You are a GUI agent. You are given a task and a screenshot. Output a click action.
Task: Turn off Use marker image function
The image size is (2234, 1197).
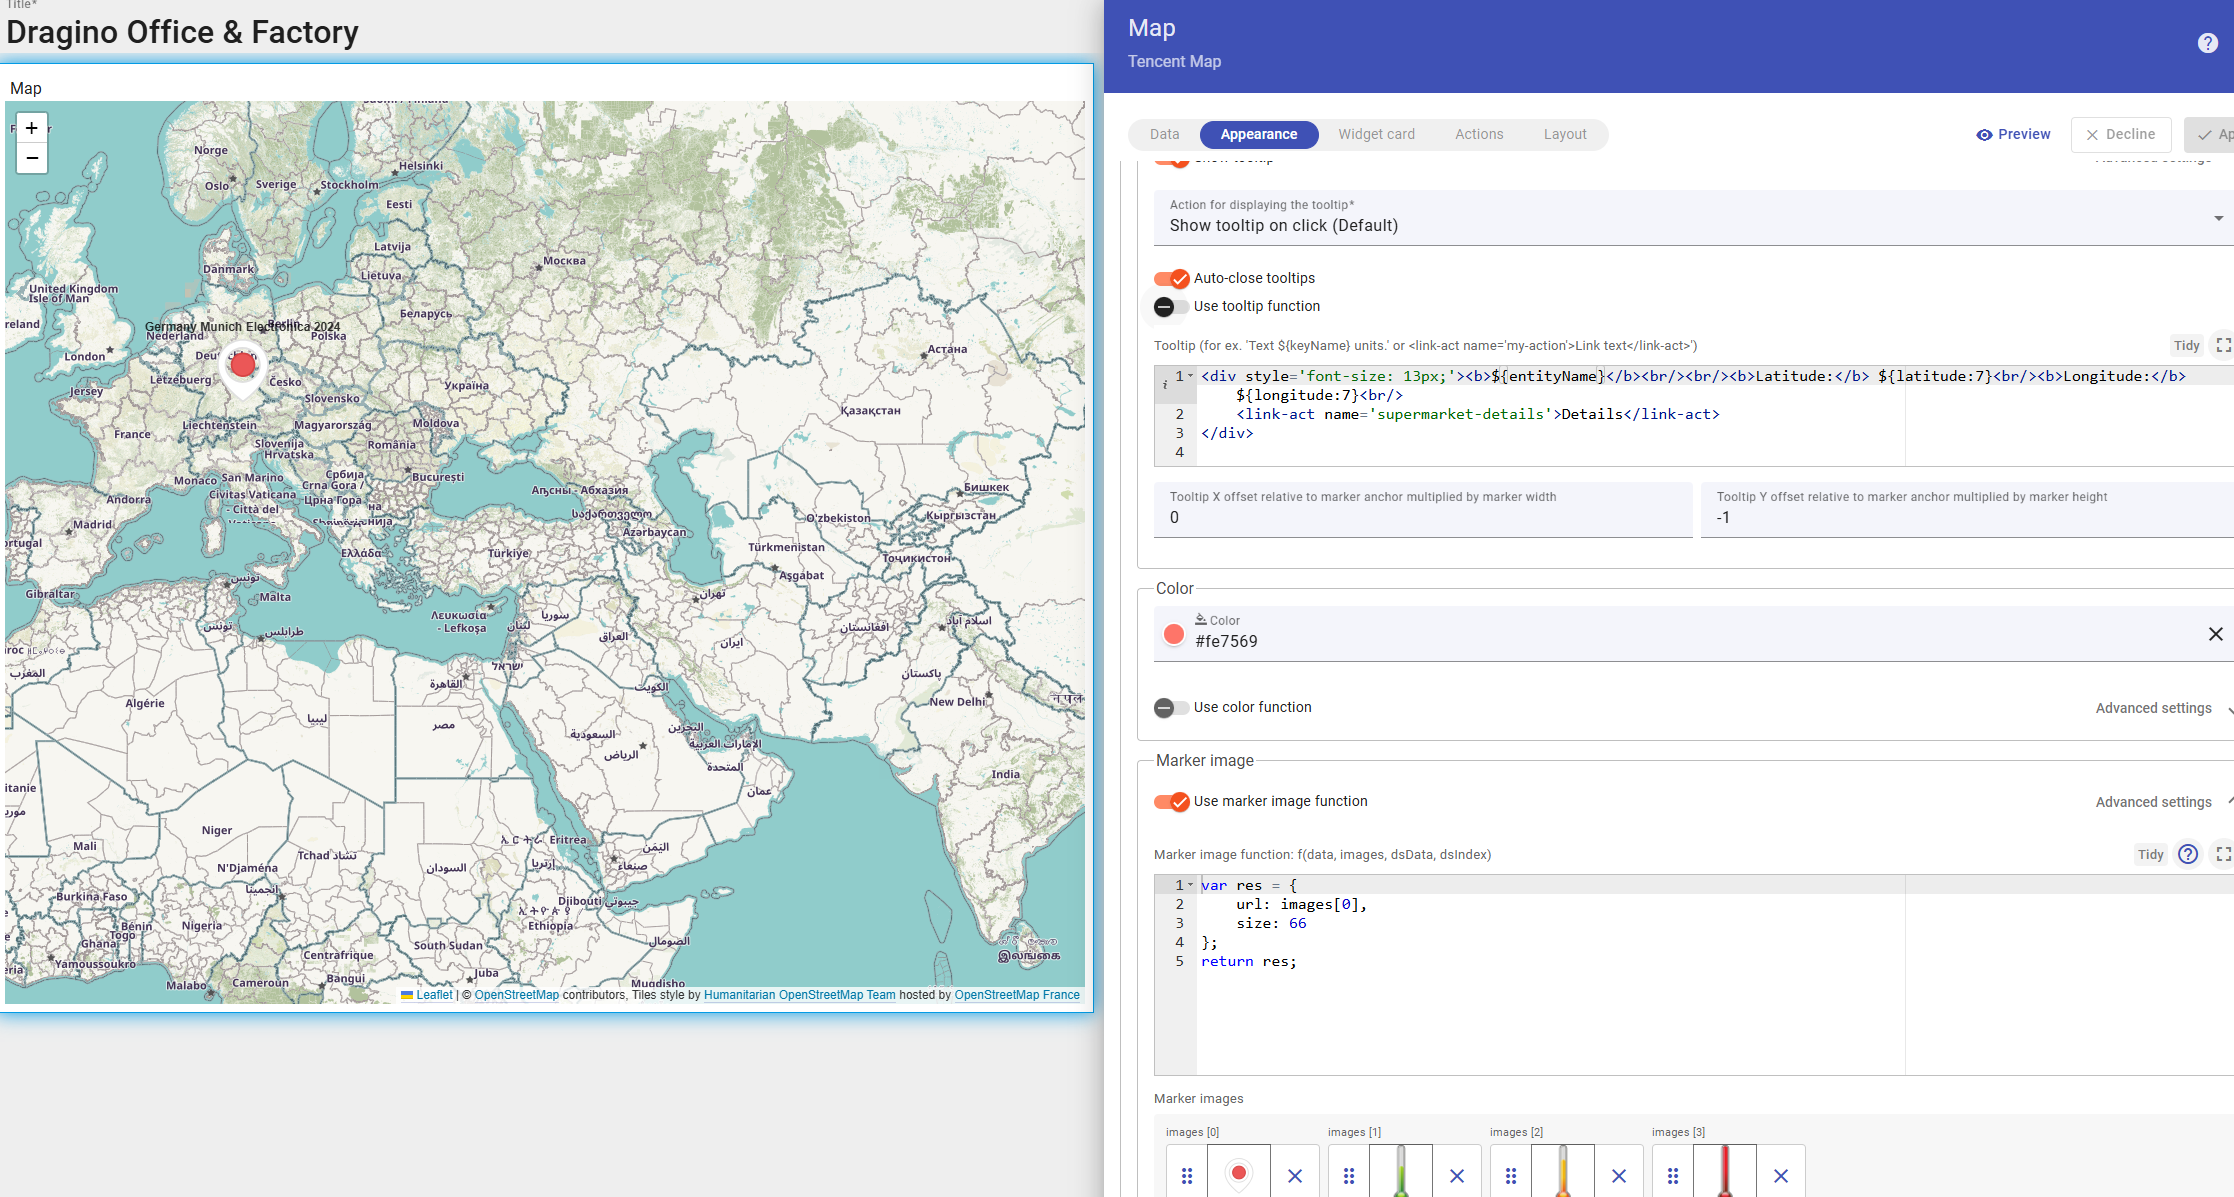[x=1171, y=801]
